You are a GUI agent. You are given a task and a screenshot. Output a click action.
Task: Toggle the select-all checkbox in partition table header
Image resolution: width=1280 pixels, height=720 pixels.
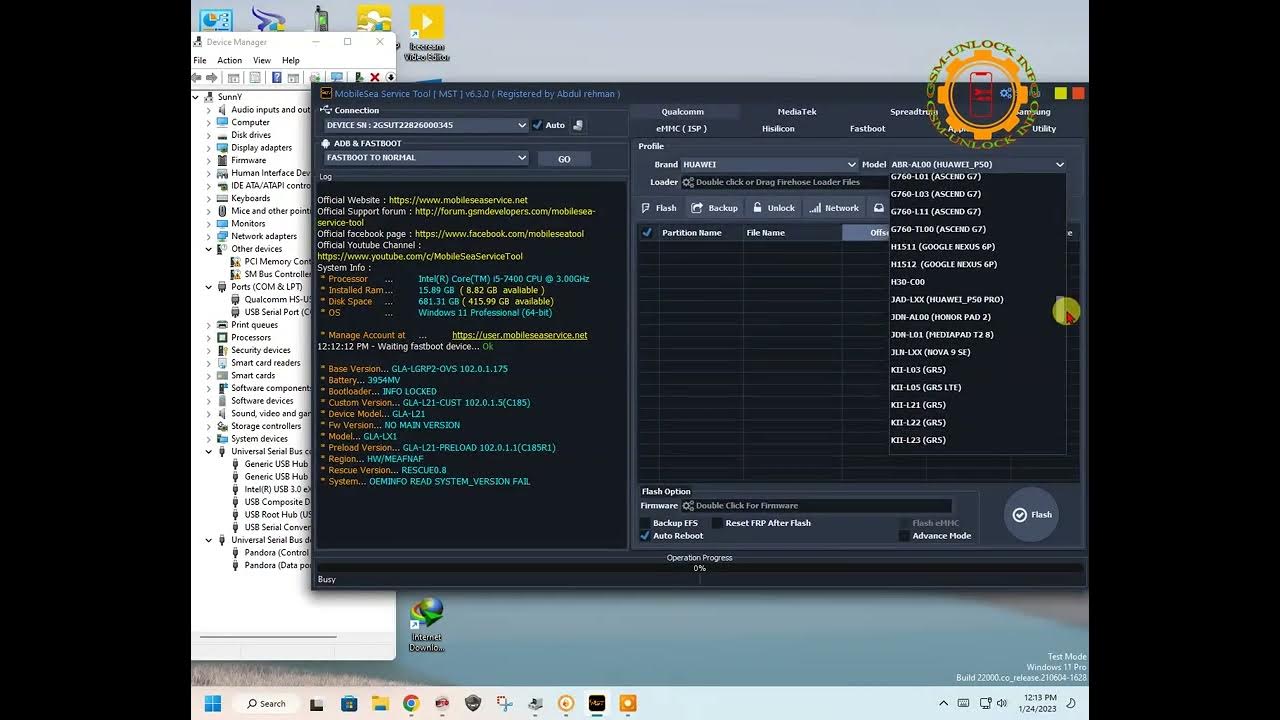(647, 232)
